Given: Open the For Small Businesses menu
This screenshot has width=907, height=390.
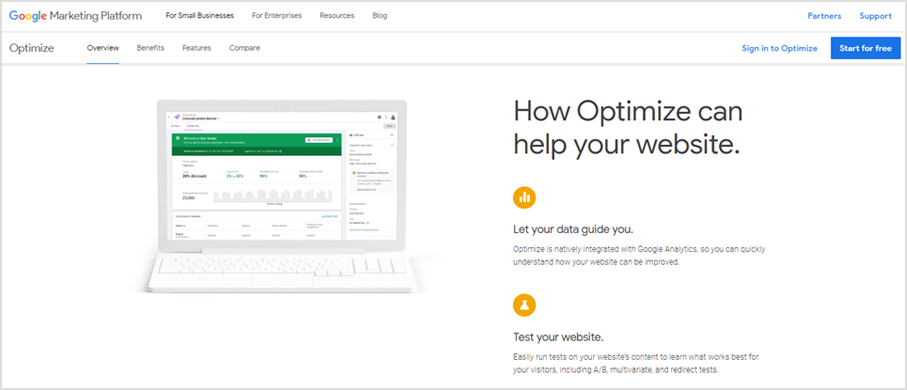Looking at the screenshot, I should pyautogui.click(x=200, y=16).
